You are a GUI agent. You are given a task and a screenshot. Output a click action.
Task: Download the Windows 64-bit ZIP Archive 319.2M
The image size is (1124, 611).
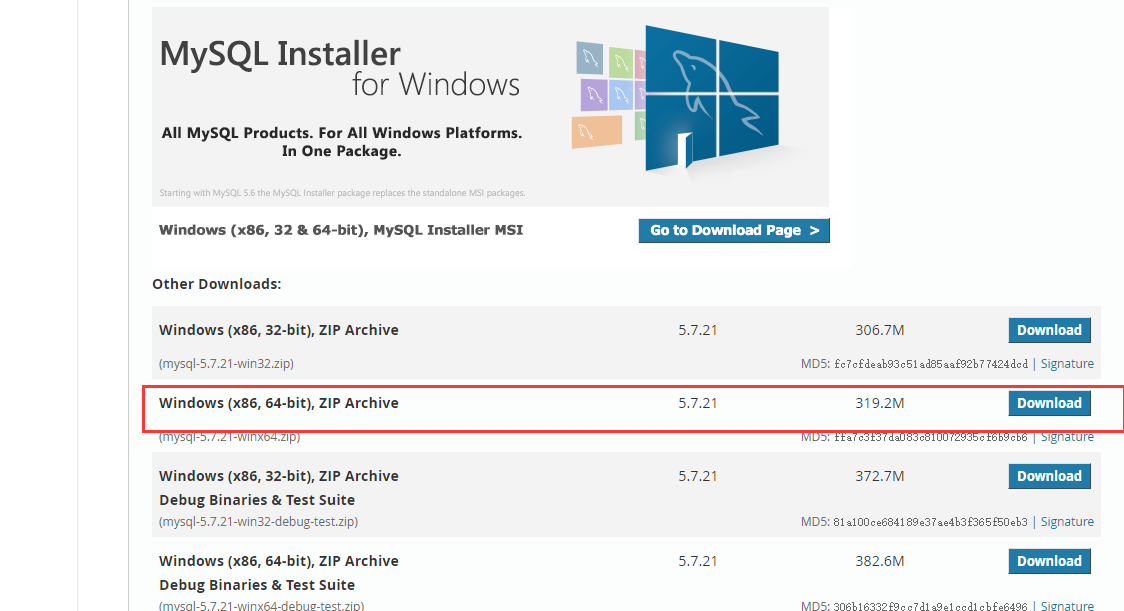pyautogui.click(x=1049, y=403)
